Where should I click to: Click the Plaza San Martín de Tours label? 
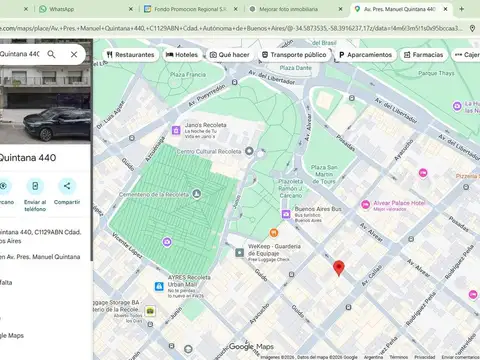click(324, 174)
